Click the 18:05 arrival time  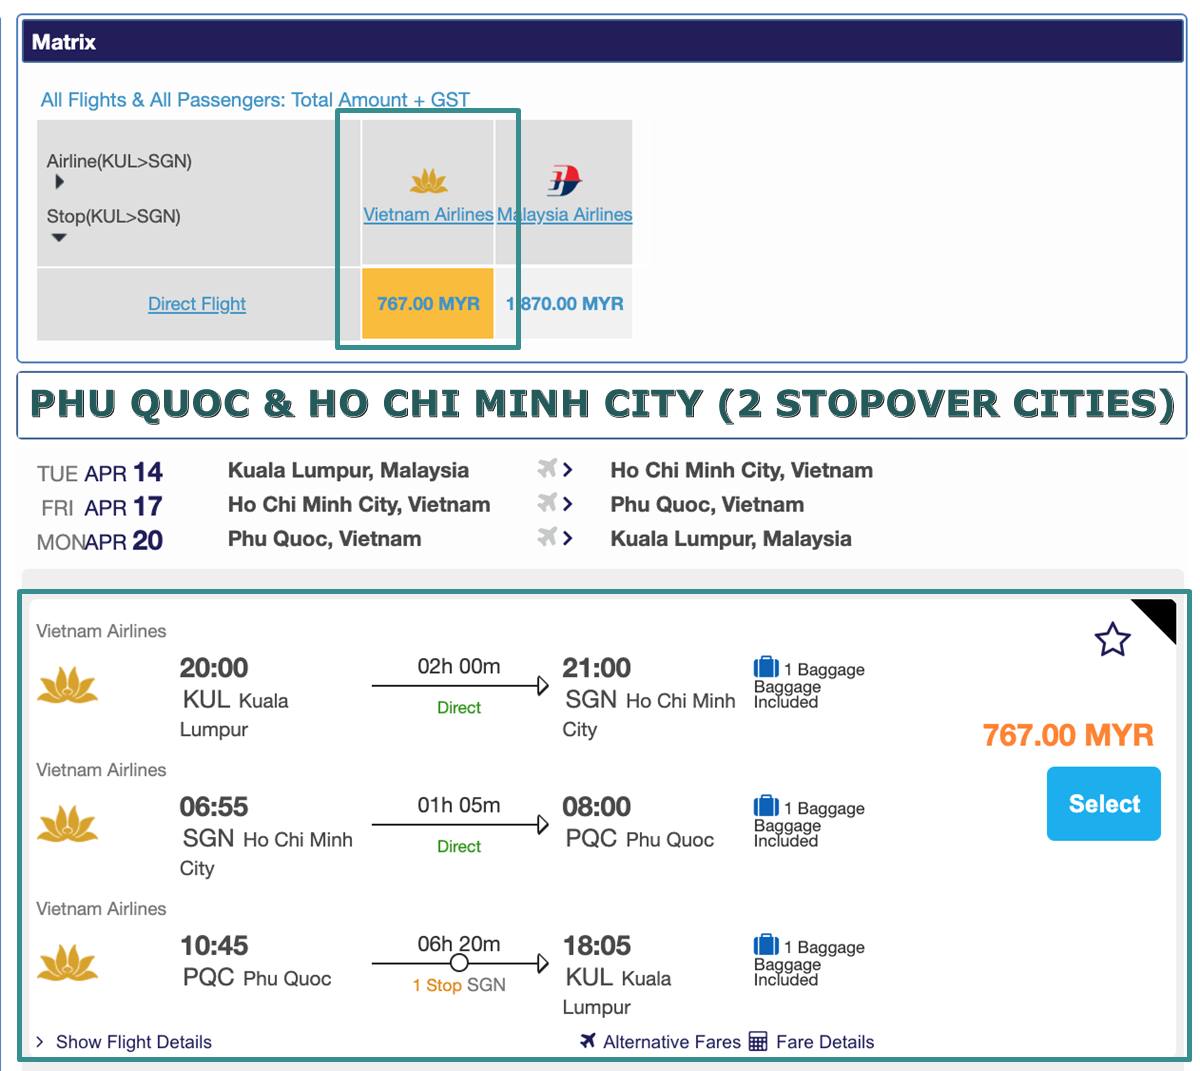tap(597, 946)
